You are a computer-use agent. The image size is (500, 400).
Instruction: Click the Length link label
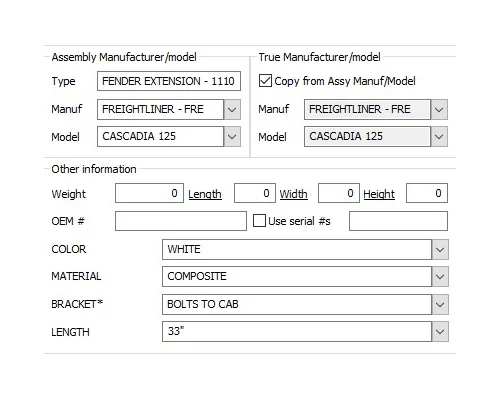point(205,194)
